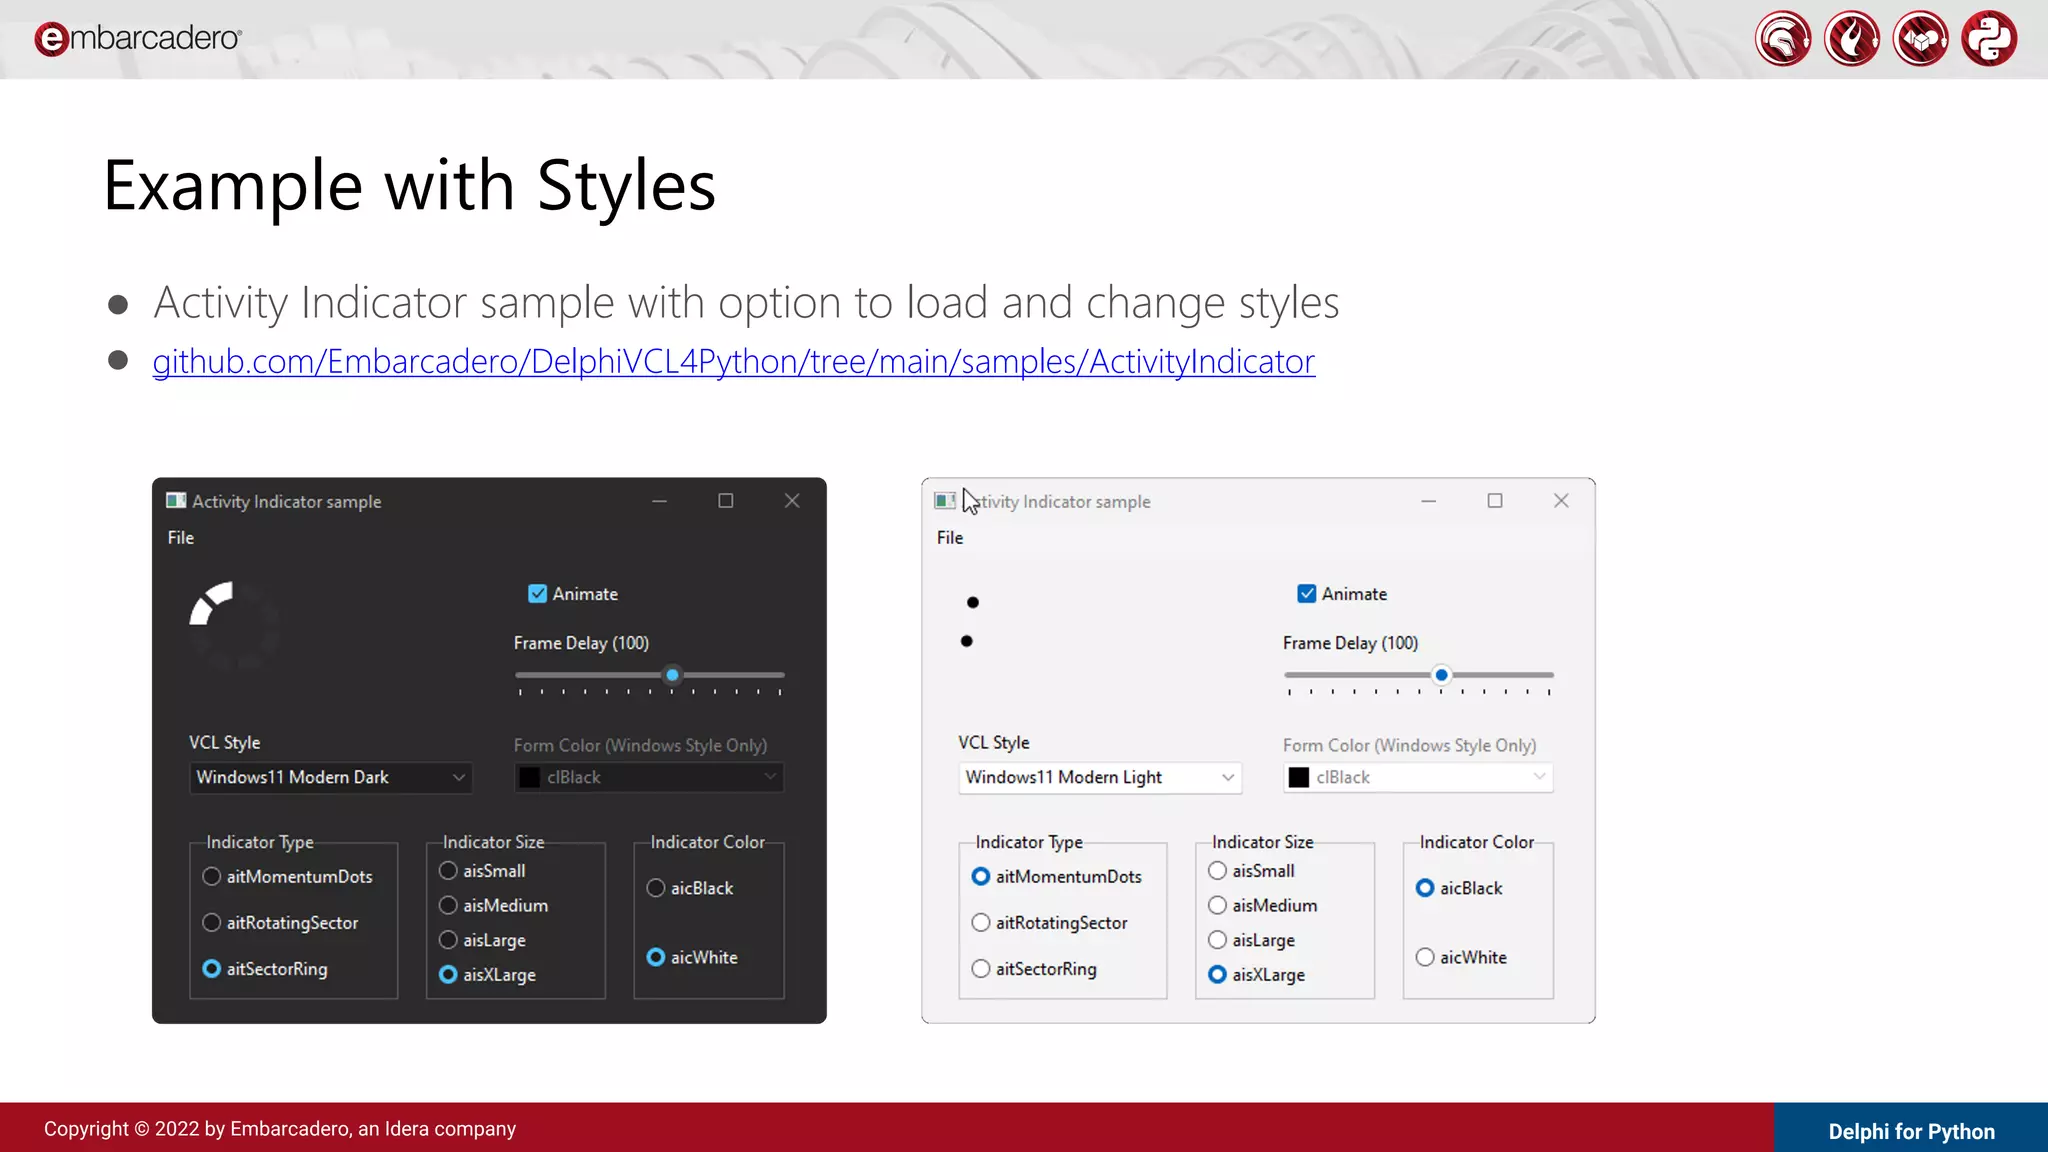Open Windows11 Modern Dark style dropdown
Viewport: 2048px width, 1152px height.
click(x=331, y=777)
